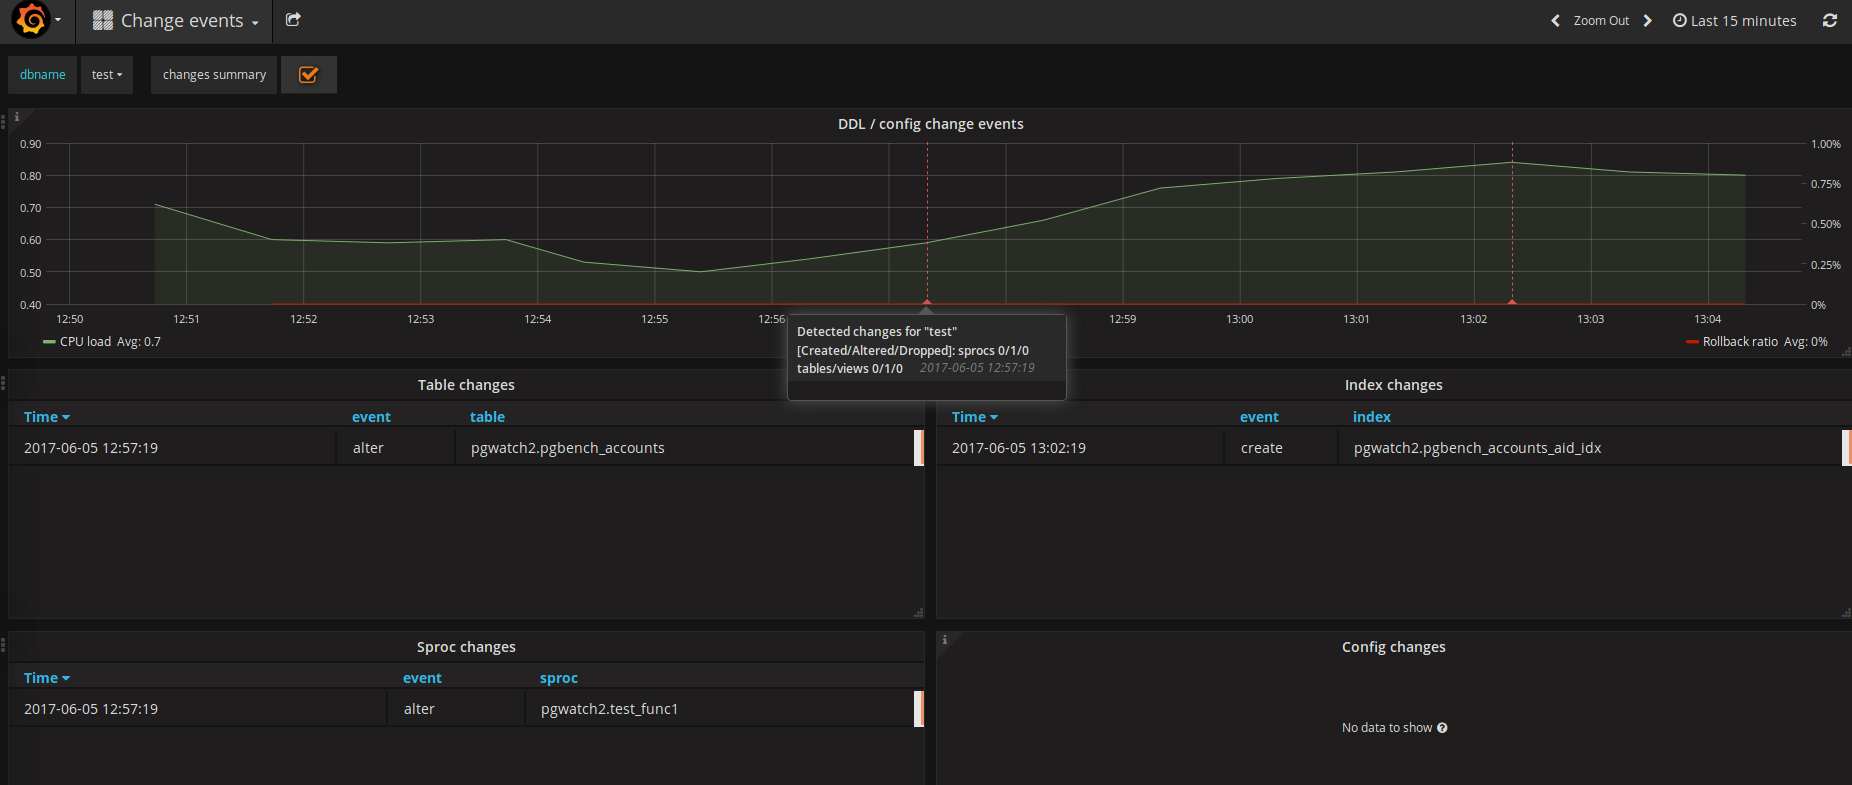
Task: Shift time range forward with right arrow
Action: (1648, 21)
